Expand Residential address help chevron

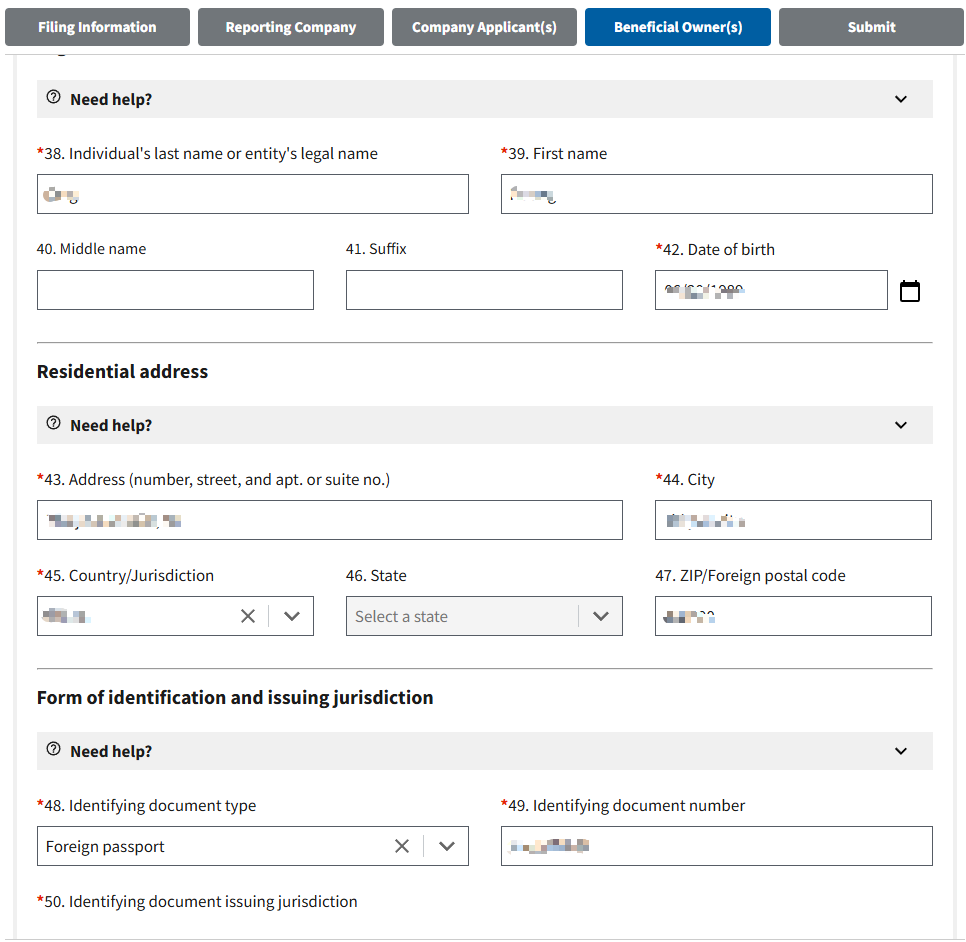point(900,425)
